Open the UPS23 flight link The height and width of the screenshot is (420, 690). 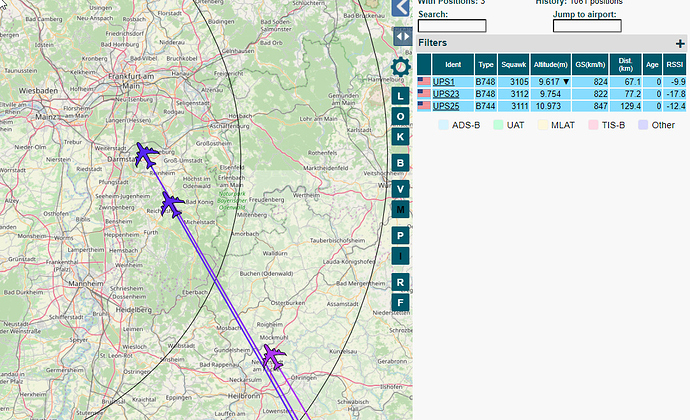[x=446, y=94]
